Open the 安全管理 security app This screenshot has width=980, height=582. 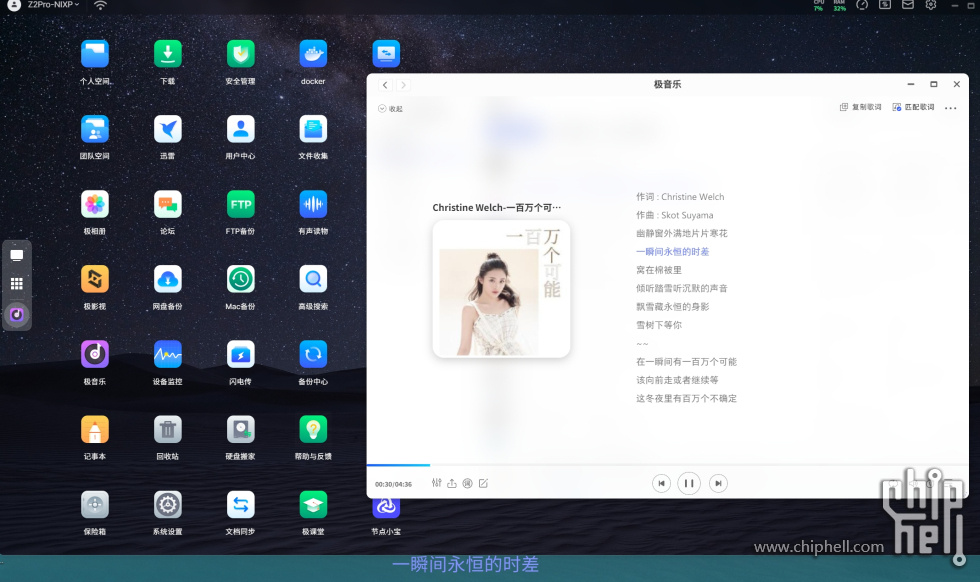[x=241, y=54]
